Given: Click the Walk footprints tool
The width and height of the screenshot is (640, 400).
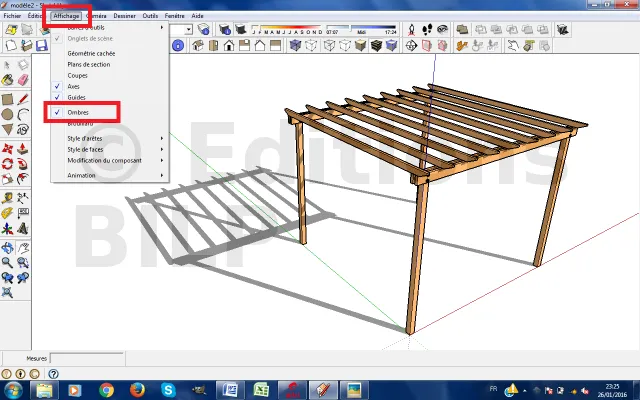Looking at the screenshot, I should coord(425,30).
